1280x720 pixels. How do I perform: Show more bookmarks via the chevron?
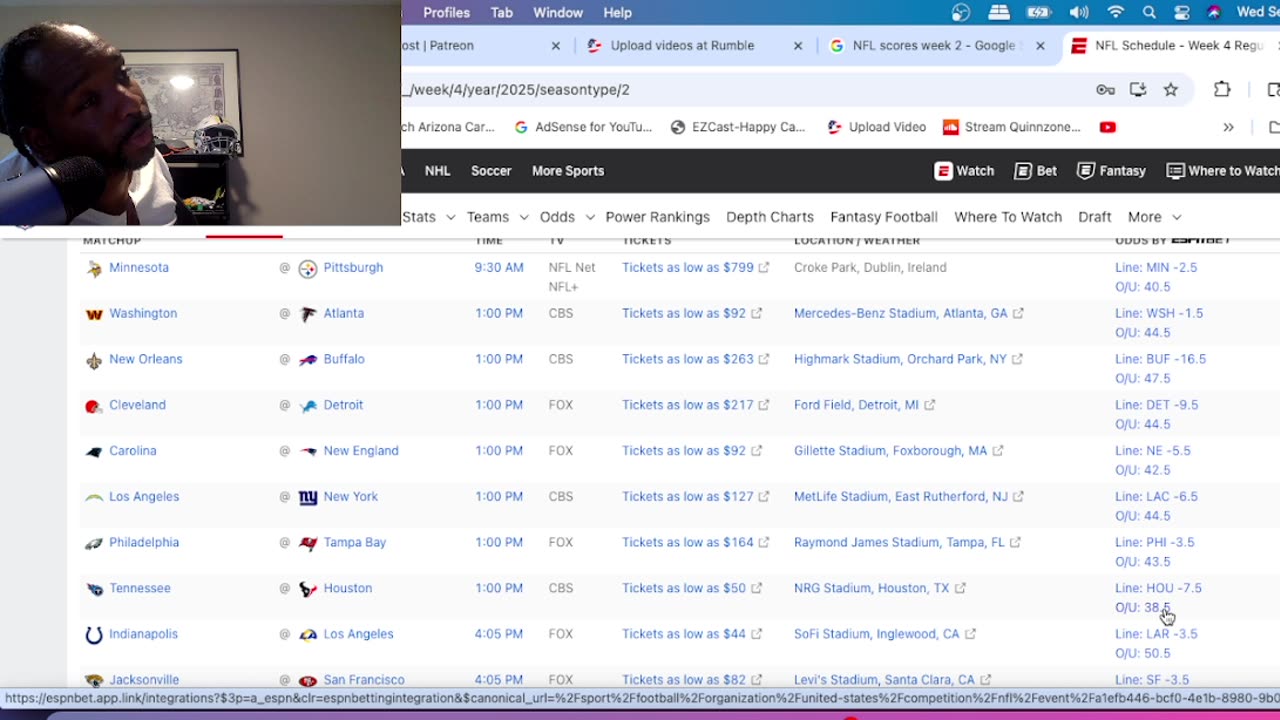click(x=1228, y=127)
